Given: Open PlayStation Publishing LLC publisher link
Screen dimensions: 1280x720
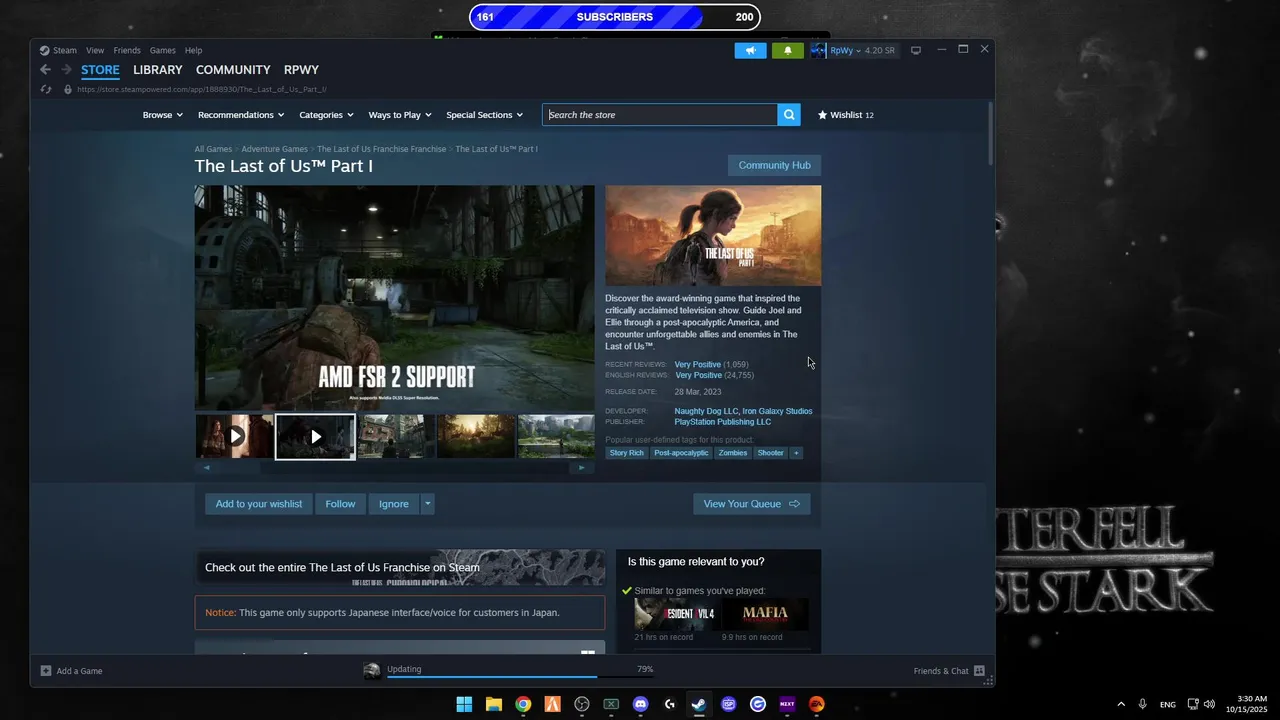Looking at the screenshot, I should (x=723, y=422).
